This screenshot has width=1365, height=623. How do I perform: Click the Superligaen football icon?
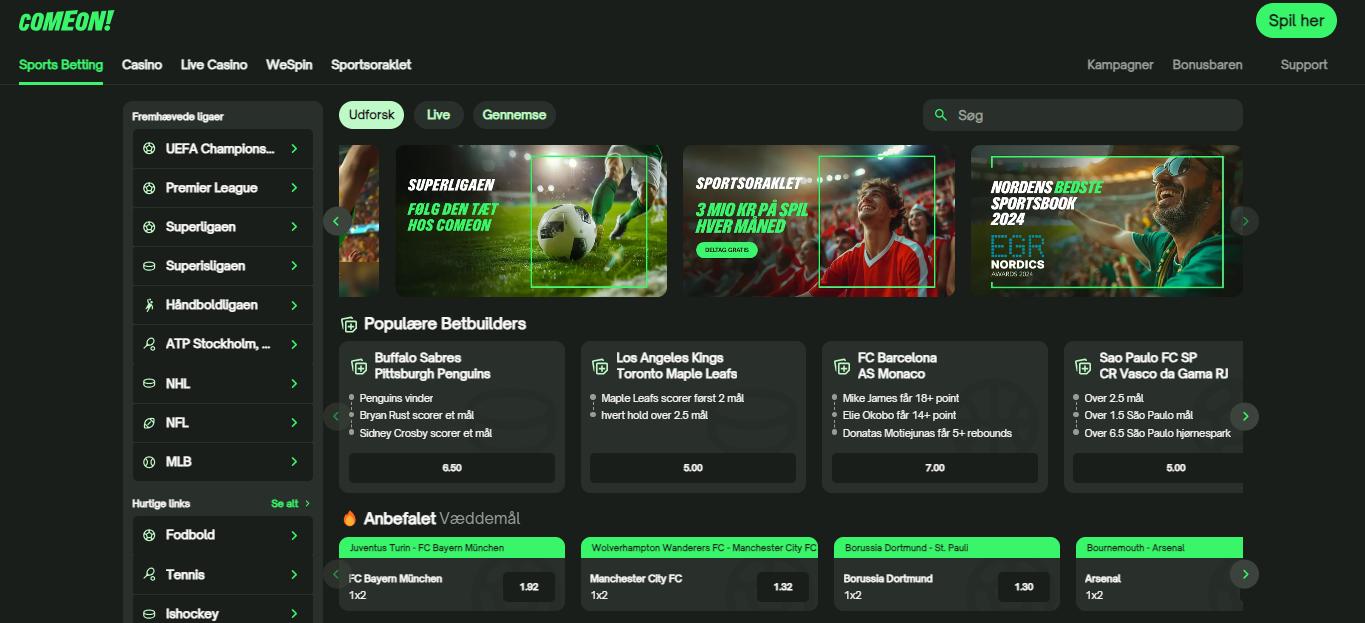point(149,227)
